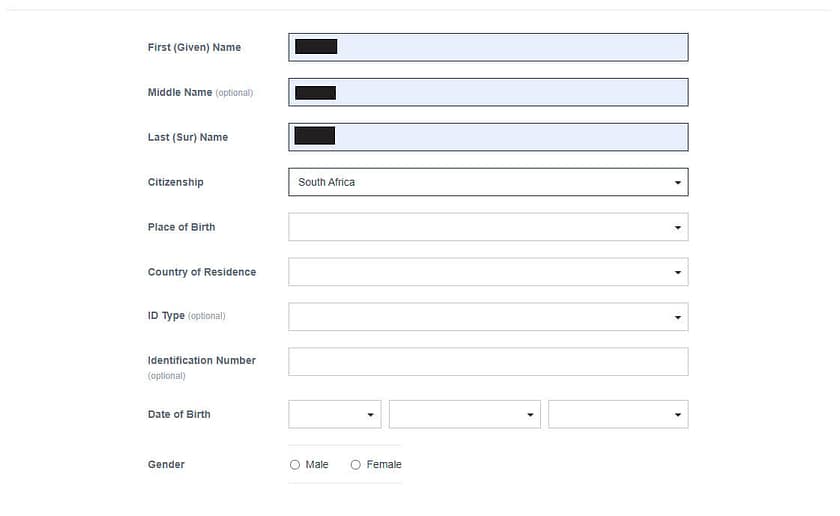Click the Identification Number input box
Viewport: 840px width, 516px height.
[x=487, y=362]
